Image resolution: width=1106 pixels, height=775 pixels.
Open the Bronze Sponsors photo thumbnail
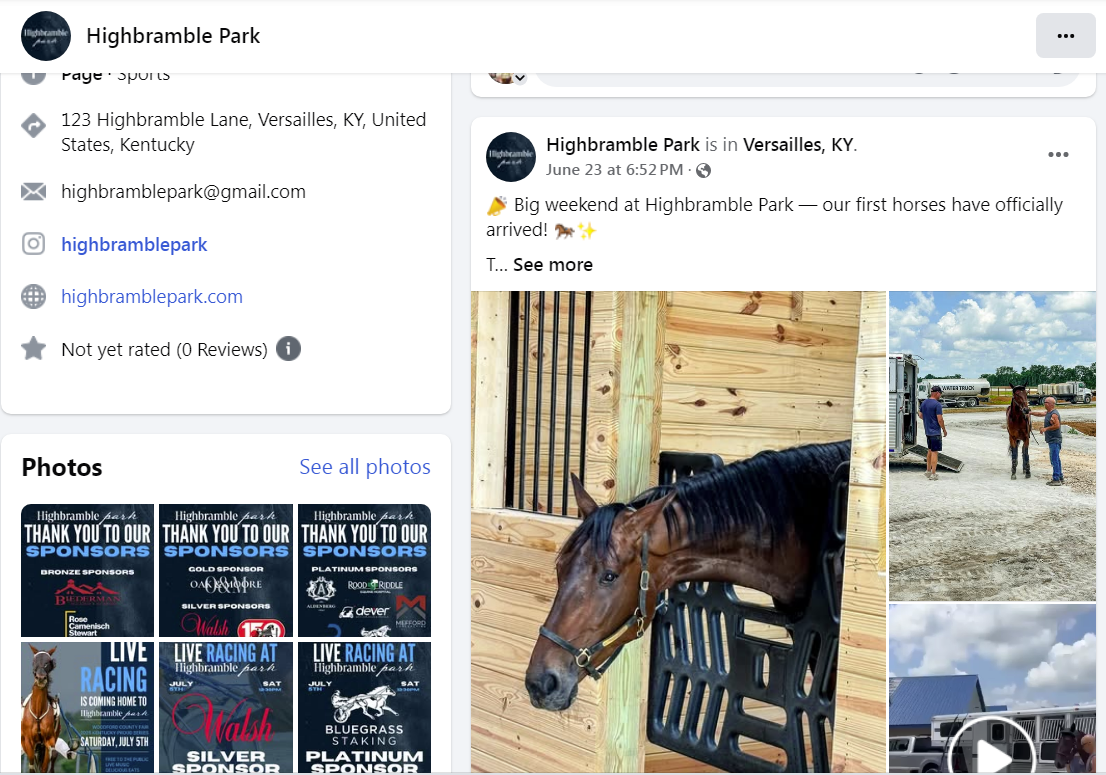[87, 570]
